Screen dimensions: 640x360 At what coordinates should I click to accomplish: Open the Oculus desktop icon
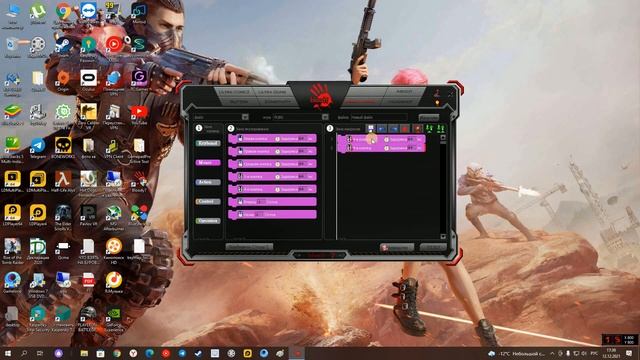pyautogui.click(x=88, y=81)
